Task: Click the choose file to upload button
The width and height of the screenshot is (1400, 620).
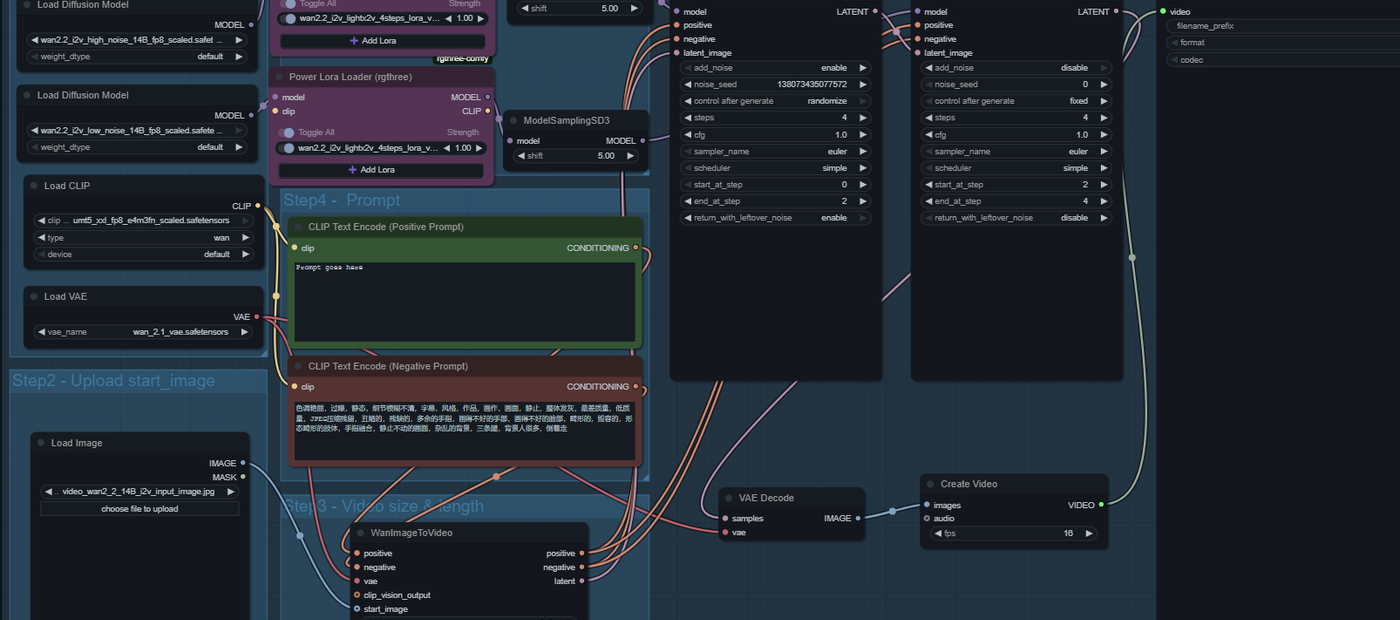Action: coord(140,509)
